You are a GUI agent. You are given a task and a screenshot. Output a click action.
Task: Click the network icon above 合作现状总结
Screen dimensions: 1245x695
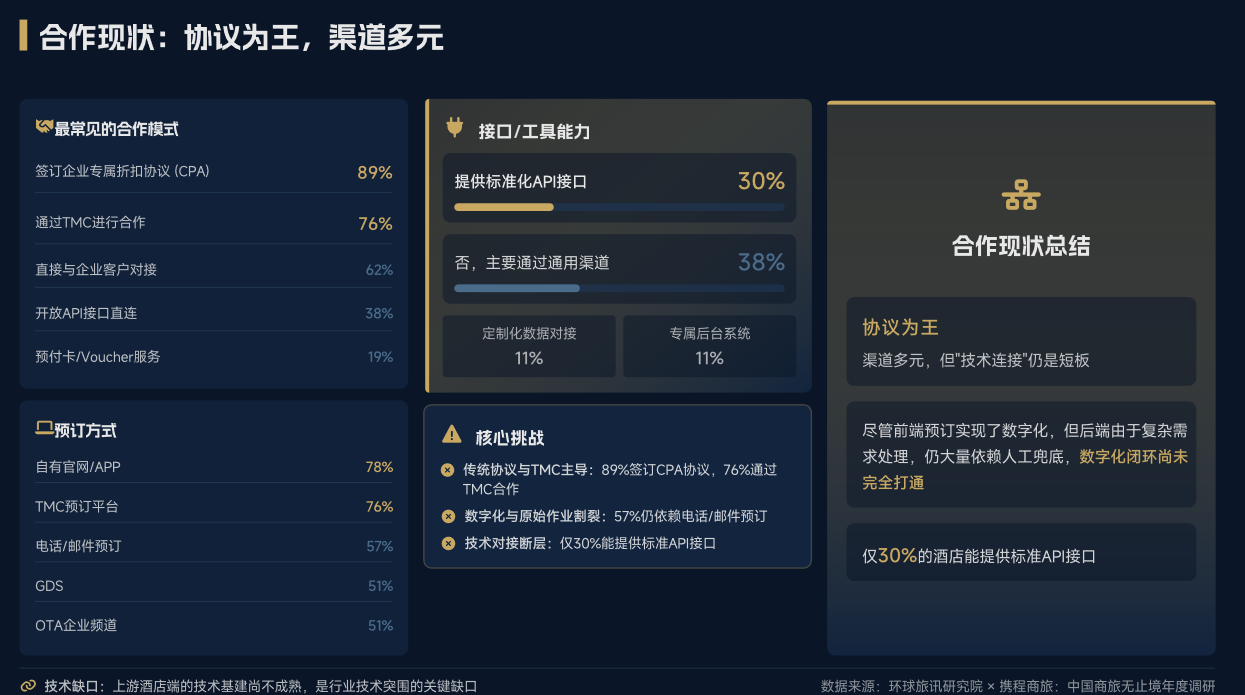[x=1021, y=194]
